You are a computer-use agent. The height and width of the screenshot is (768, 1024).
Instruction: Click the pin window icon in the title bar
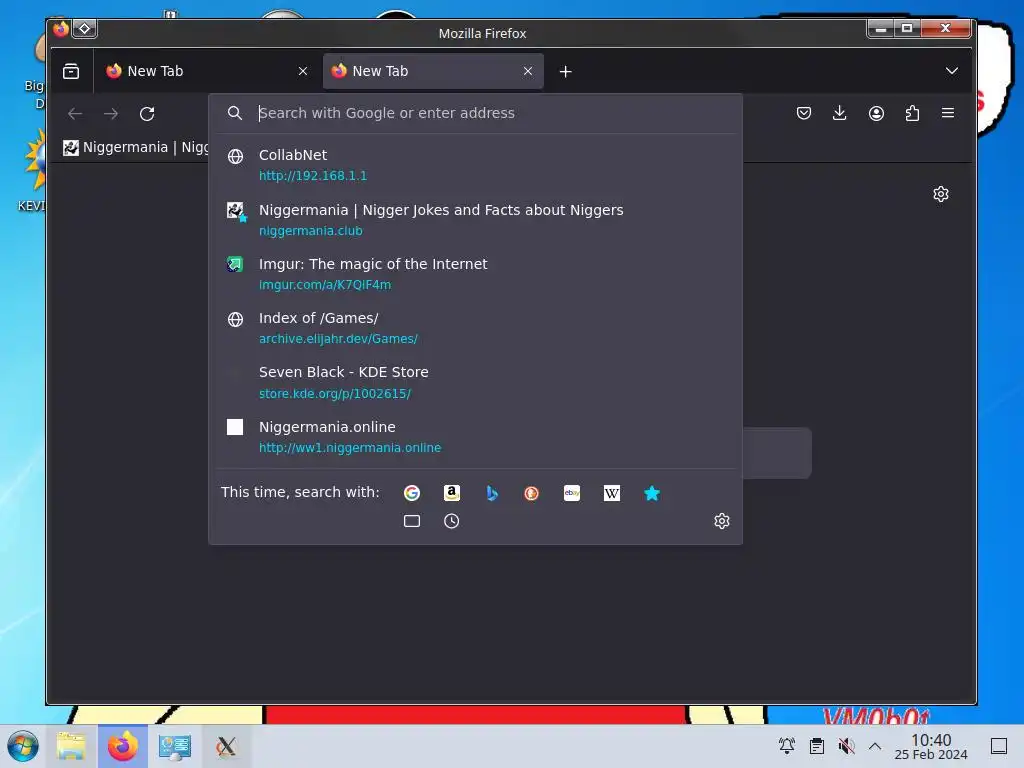(85, 29)
